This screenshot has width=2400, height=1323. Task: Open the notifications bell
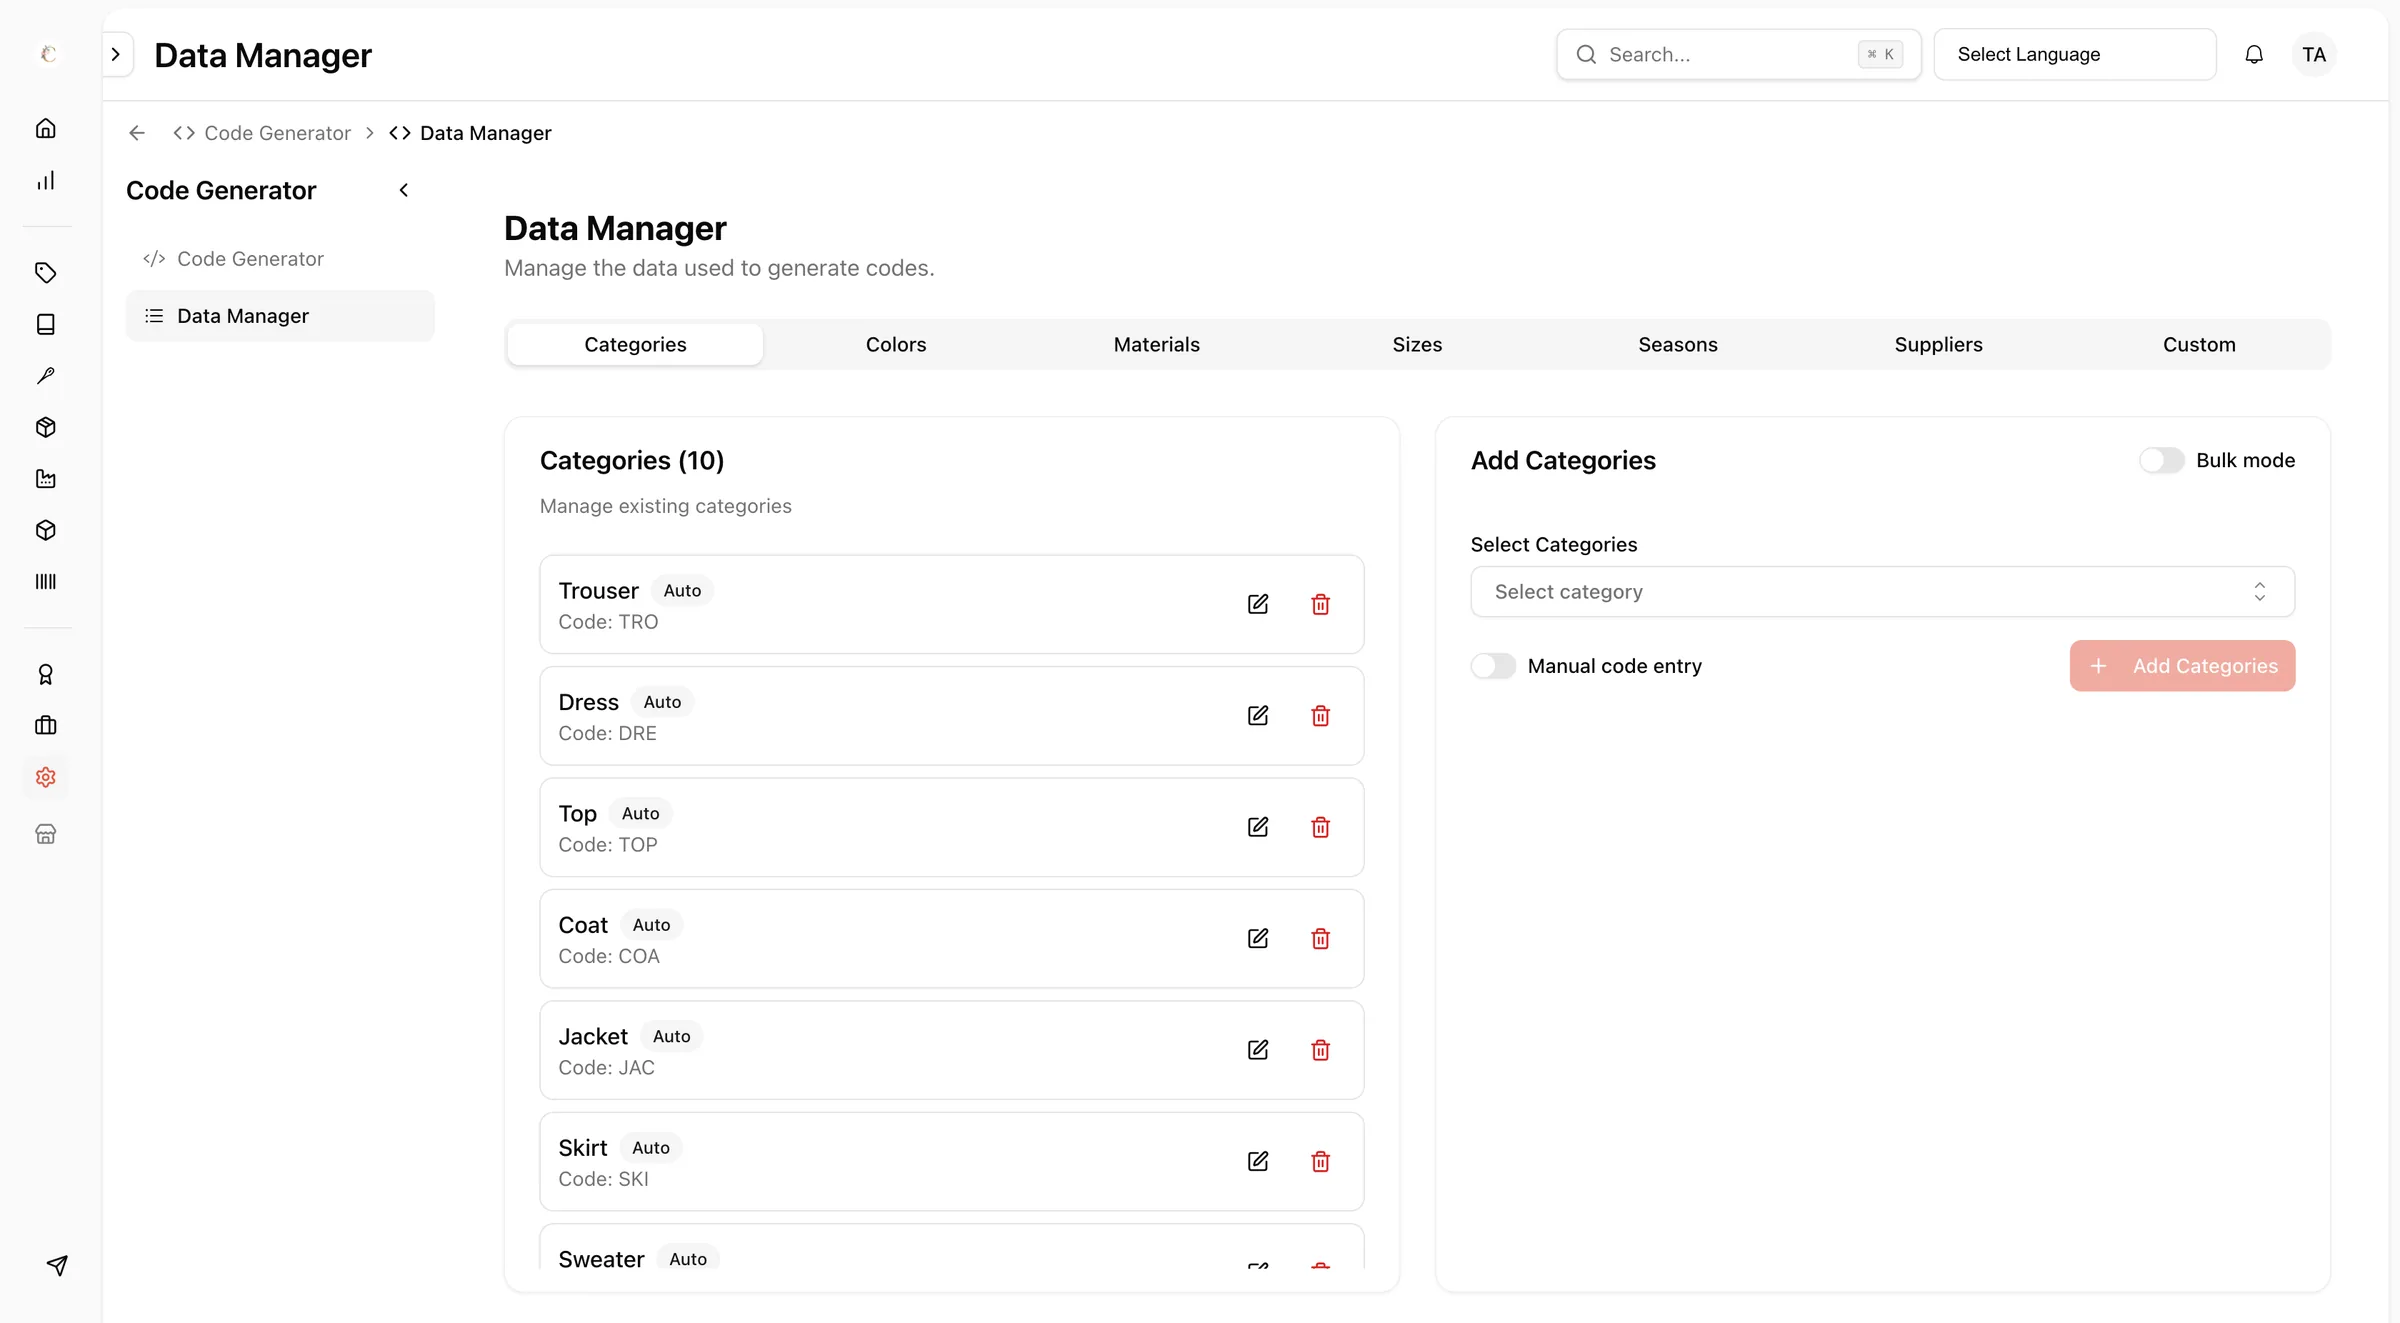coord(2254,54)
